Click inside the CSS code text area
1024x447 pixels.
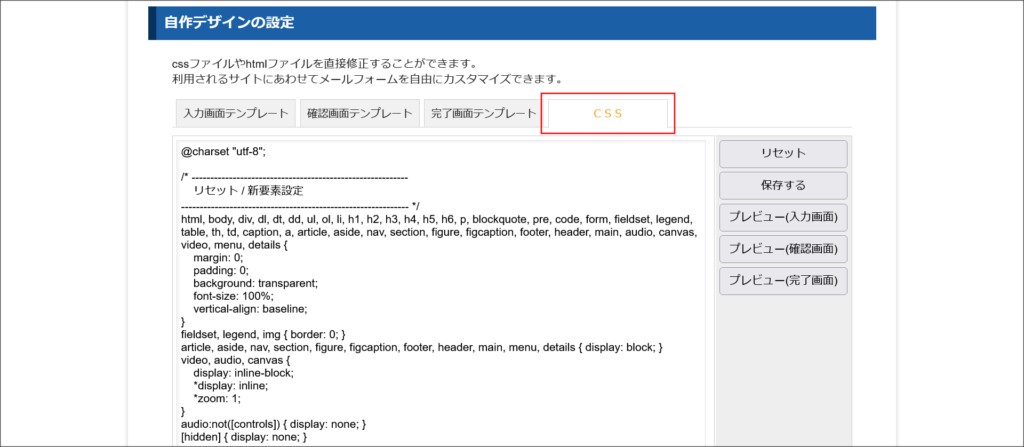tap(441, 293)
